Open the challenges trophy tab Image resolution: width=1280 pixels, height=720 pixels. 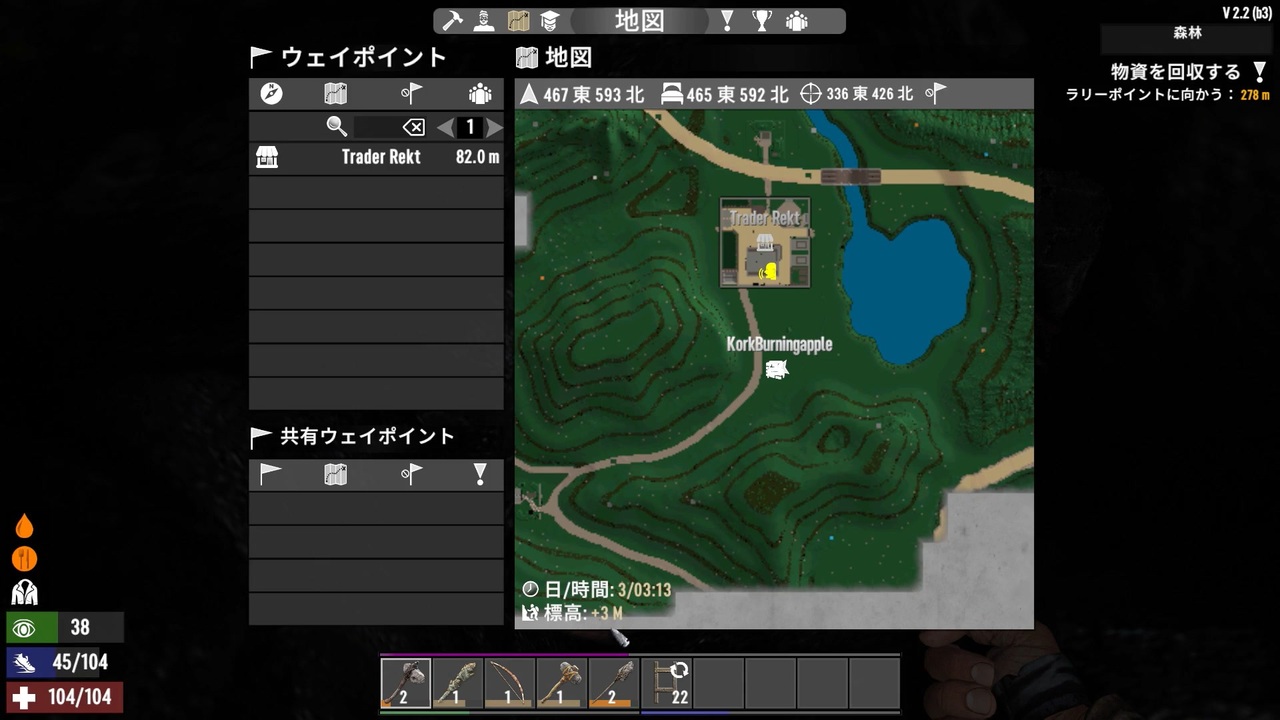(x=762, y=21)
